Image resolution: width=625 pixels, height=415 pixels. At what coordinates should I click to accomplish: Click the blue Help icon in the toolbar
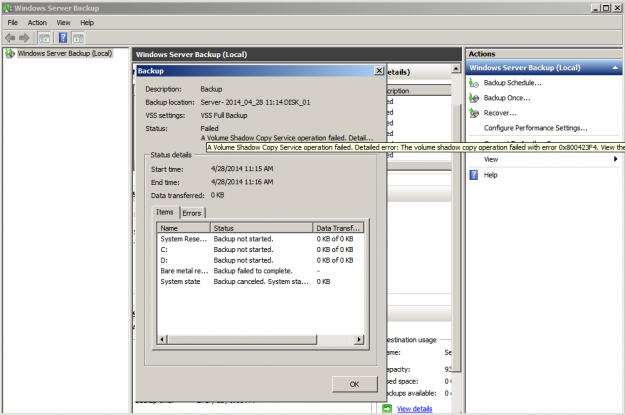(x=62, y=37)
